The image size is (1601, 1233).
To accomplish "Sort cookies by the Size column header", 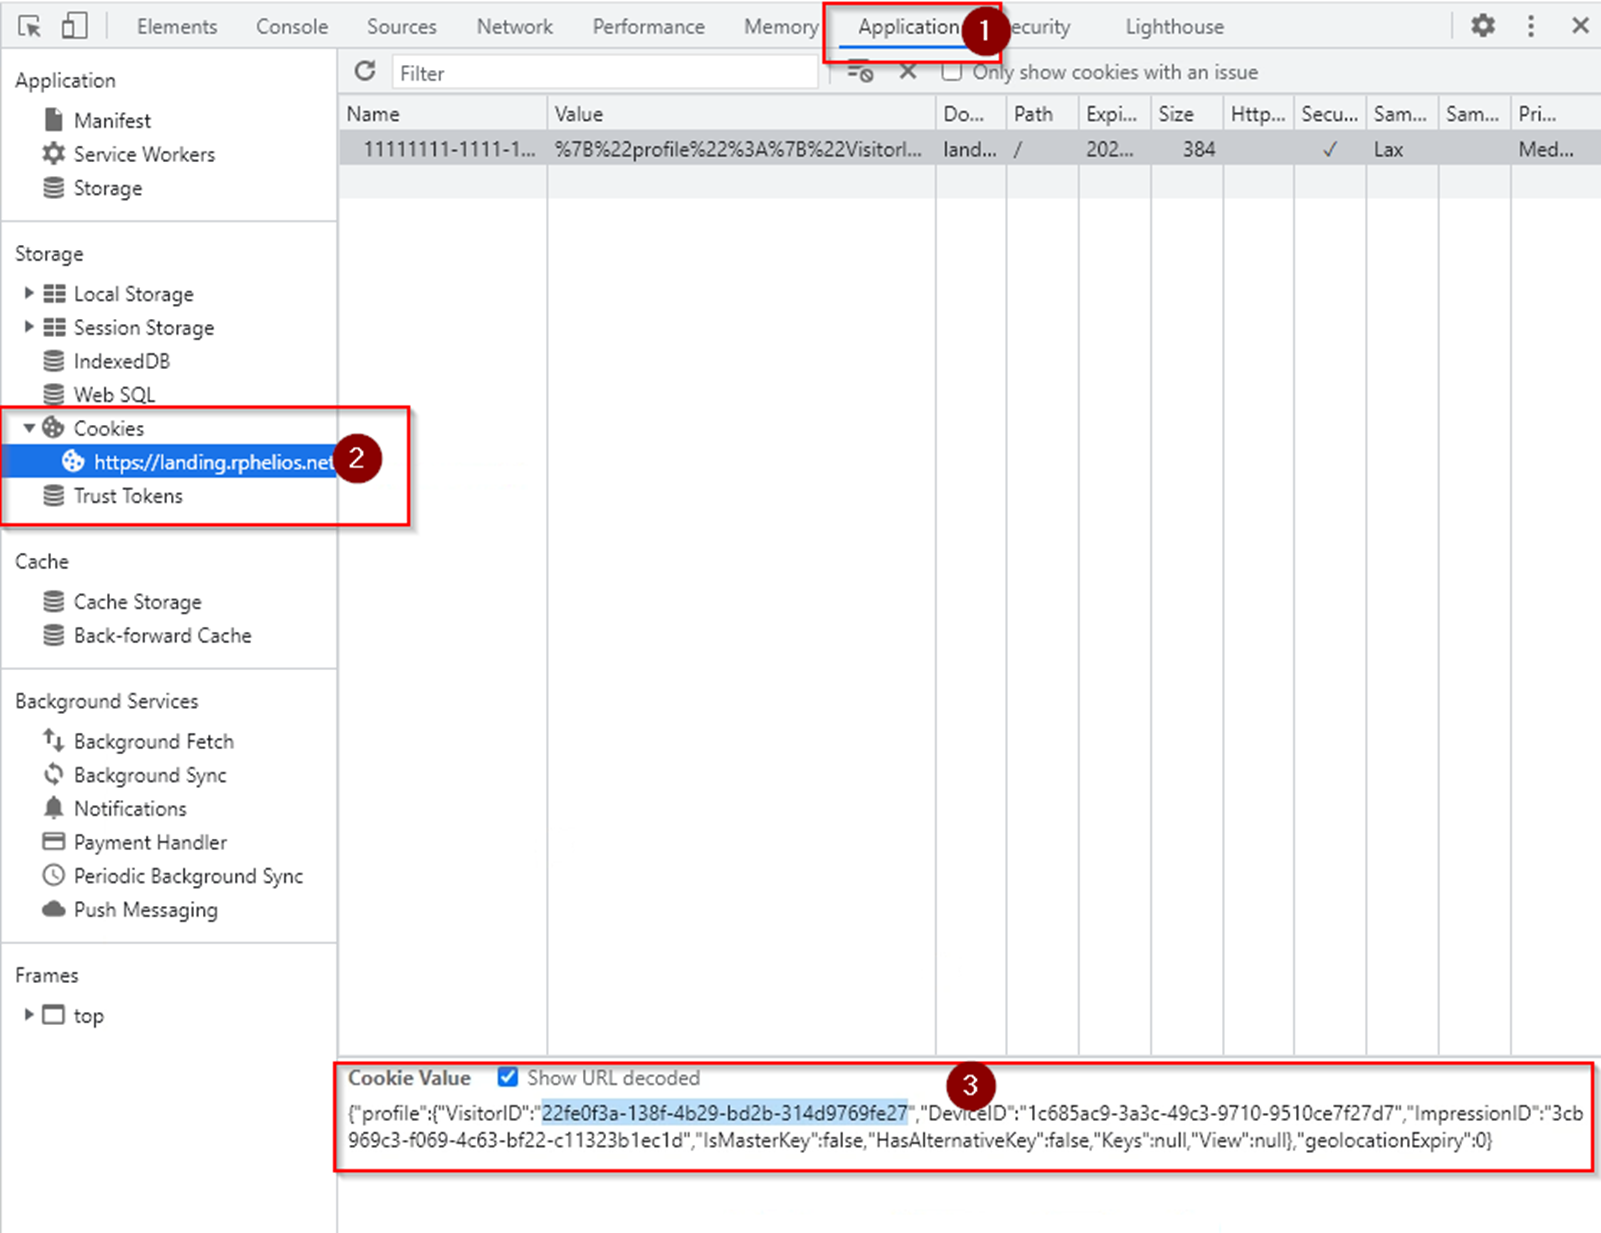I will 1176,114.
